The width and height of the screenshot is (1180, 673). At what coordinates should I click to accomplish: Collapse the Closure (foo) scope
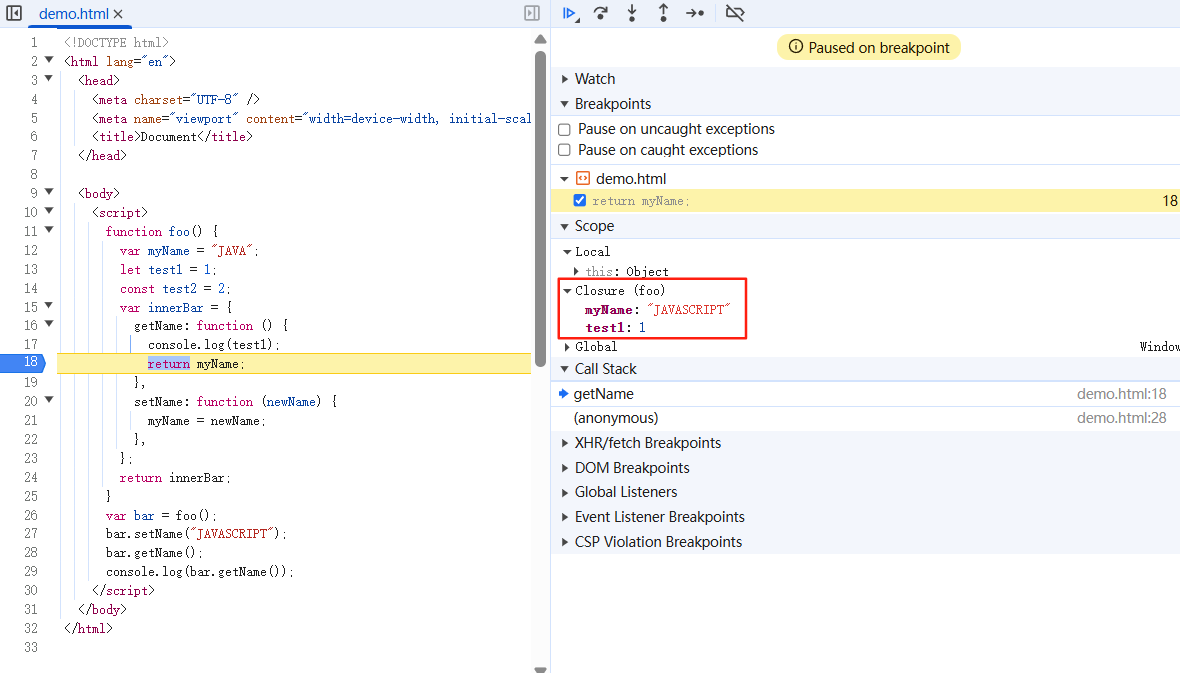(x=567, y=291)
